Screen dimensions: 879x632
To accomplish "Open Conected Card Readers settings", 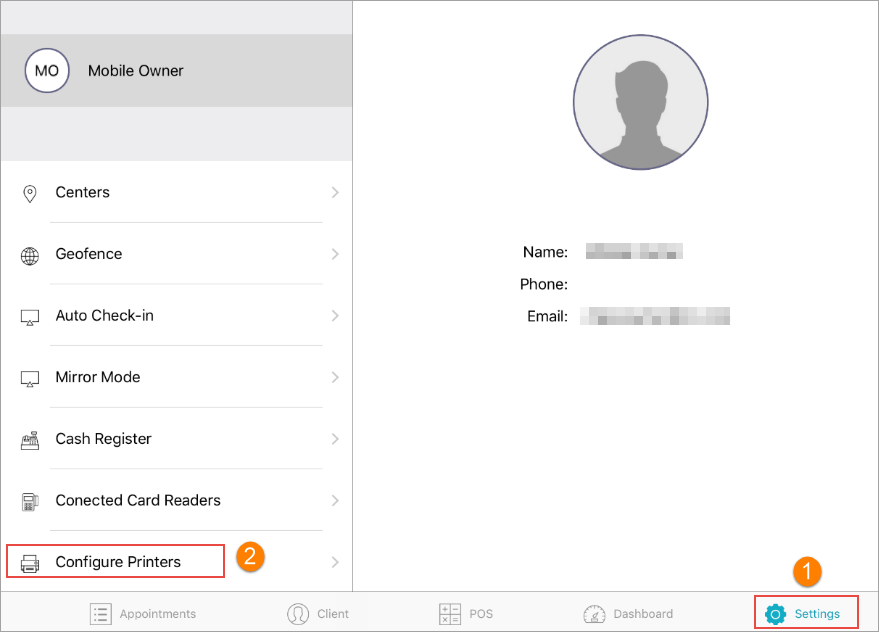I will pyautogui.click(x=177, y=500).
